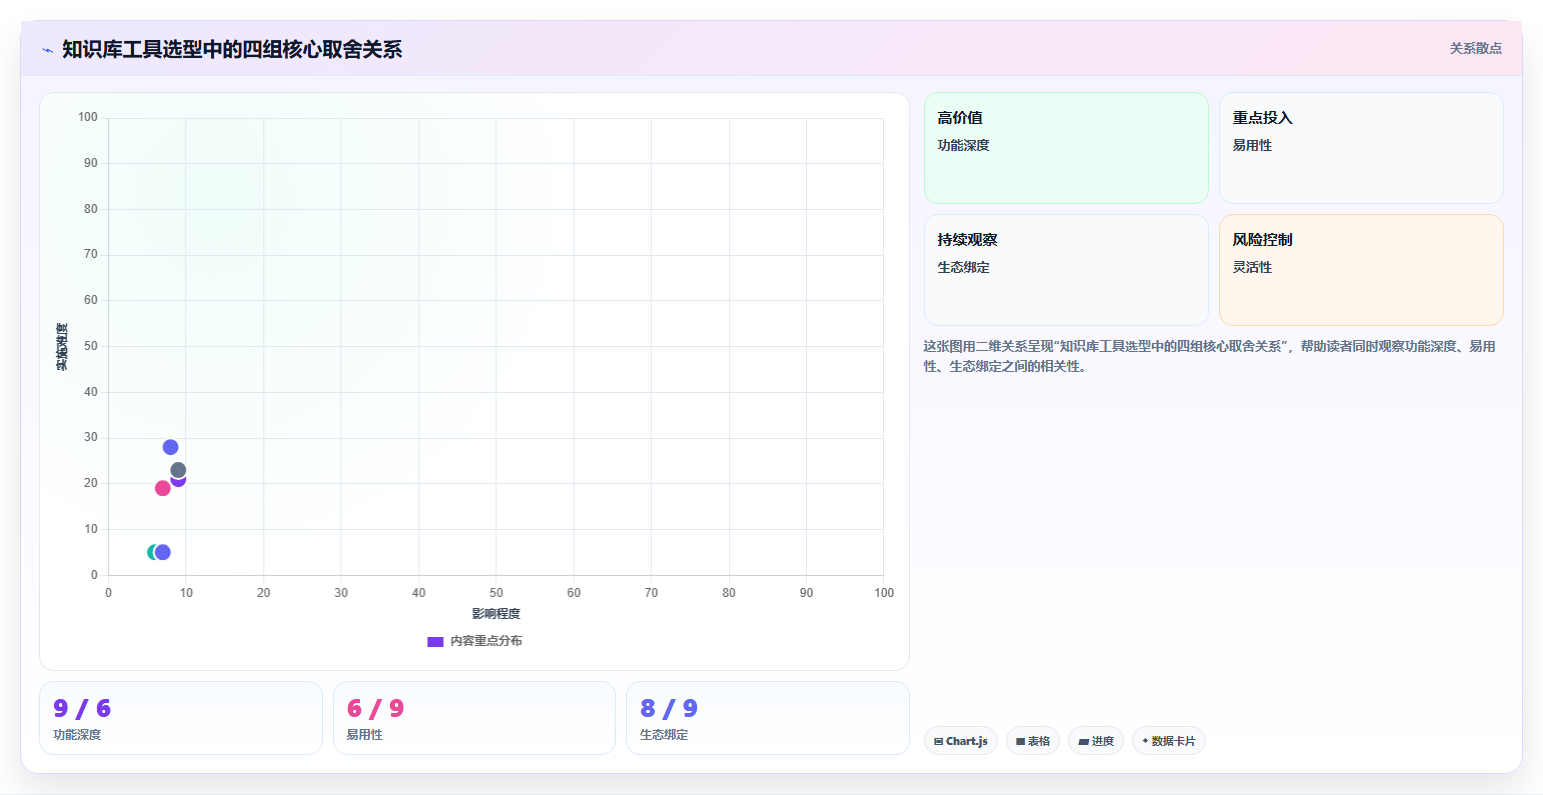The width and height of the screenshot is (1543, 795).
Task: Select the 表格 tag chip
Action: pos(1033,741)
